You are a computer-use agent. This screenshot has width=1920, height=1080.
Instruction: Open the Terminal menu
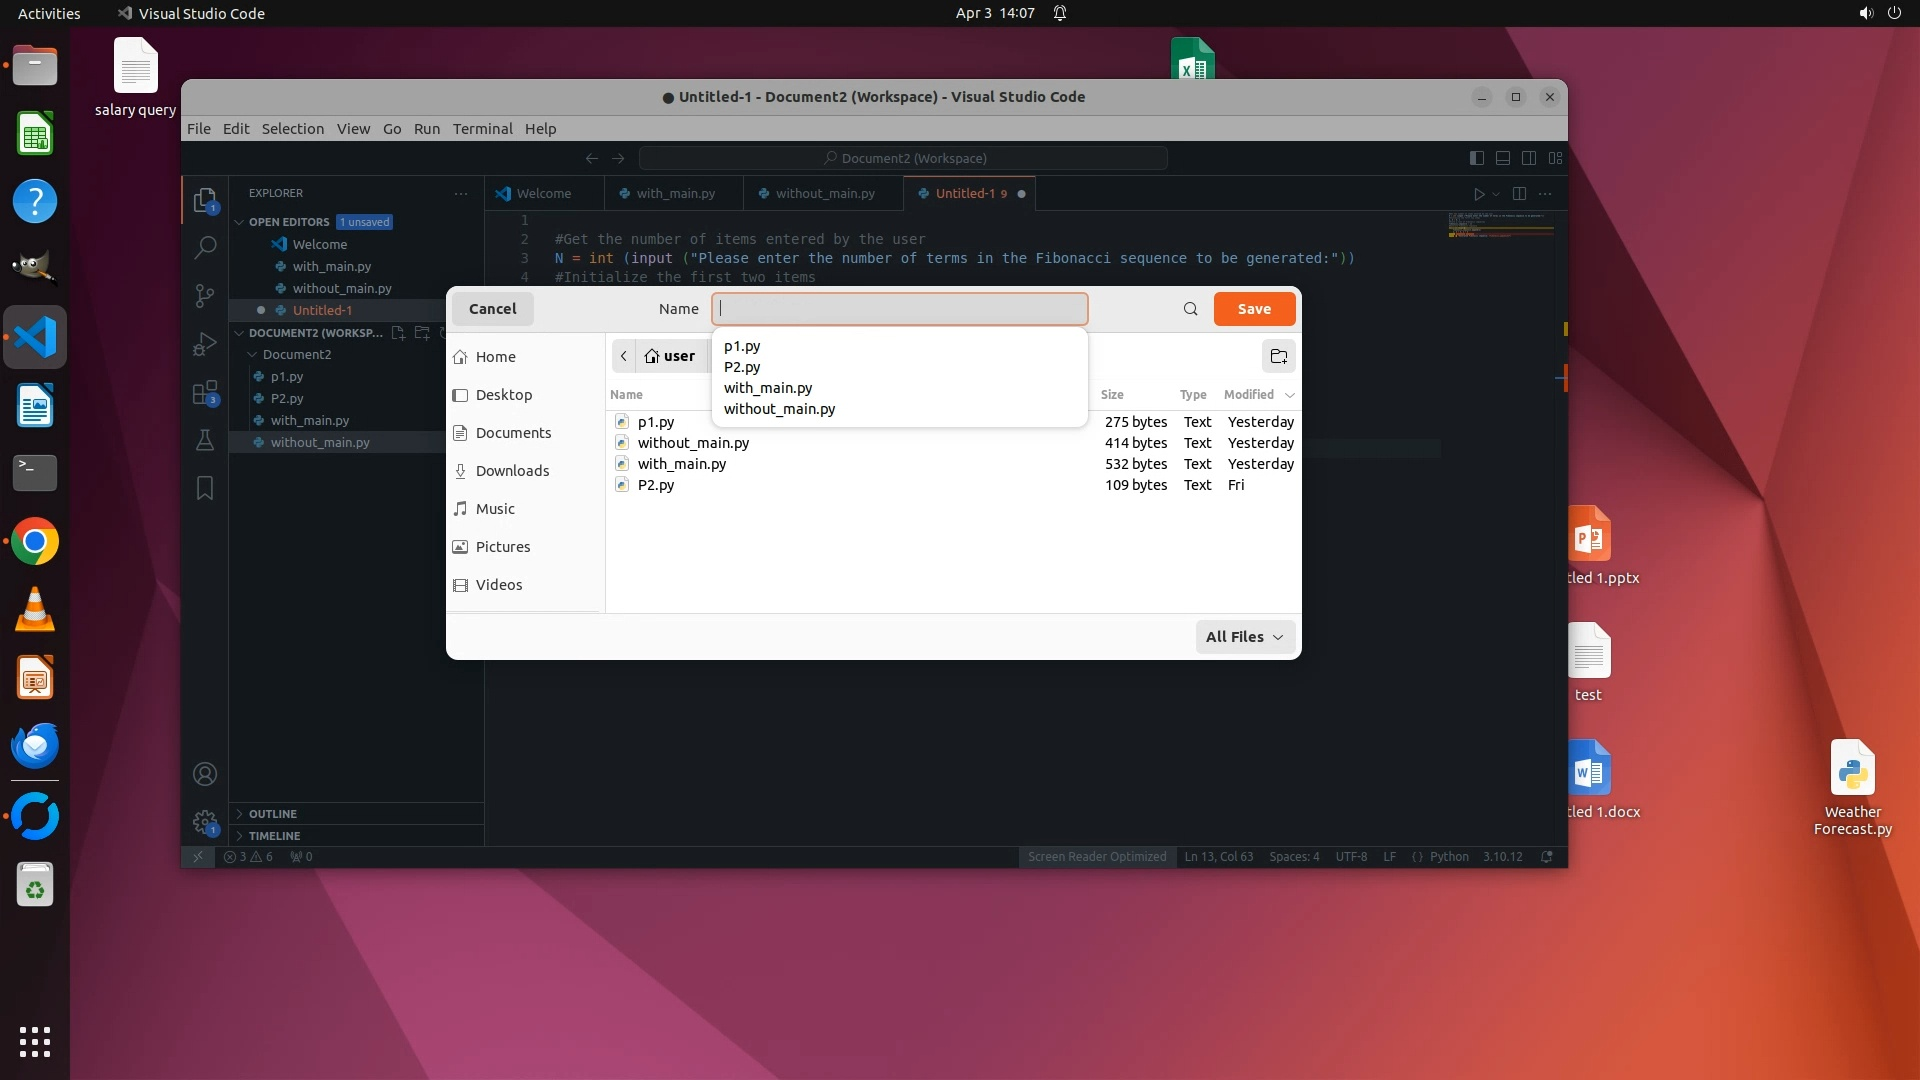point(482,129)
